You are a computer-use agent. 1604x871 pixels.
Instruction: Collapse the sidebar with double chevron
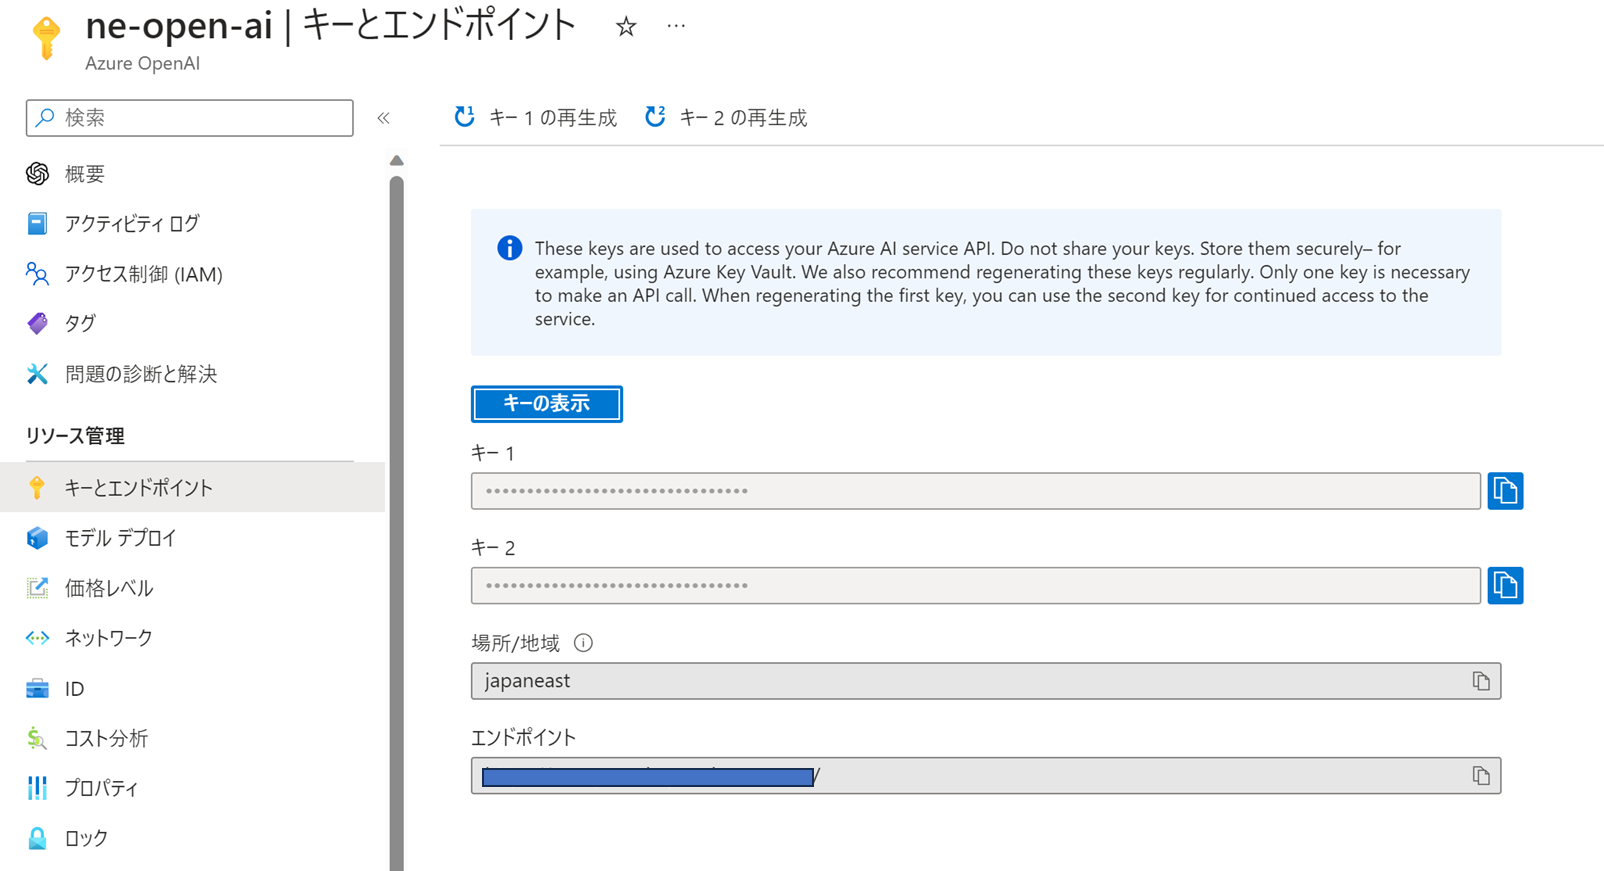[x=383, y=118]
